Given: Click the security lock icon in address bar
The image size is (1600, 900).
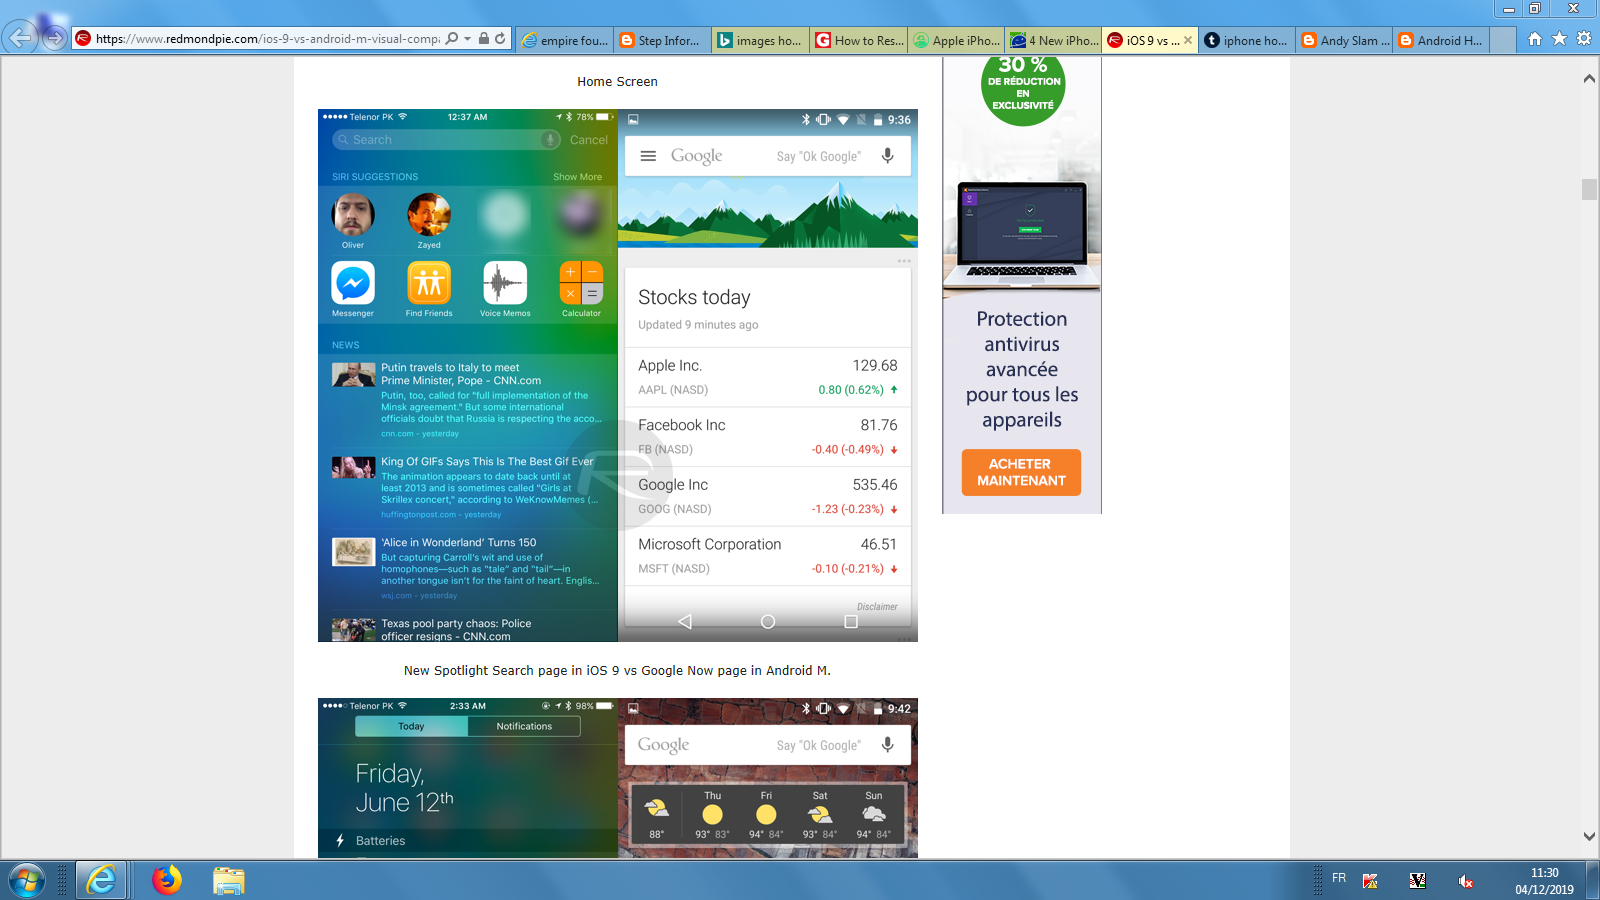Looking at the screenshot, I should (484, 39).
